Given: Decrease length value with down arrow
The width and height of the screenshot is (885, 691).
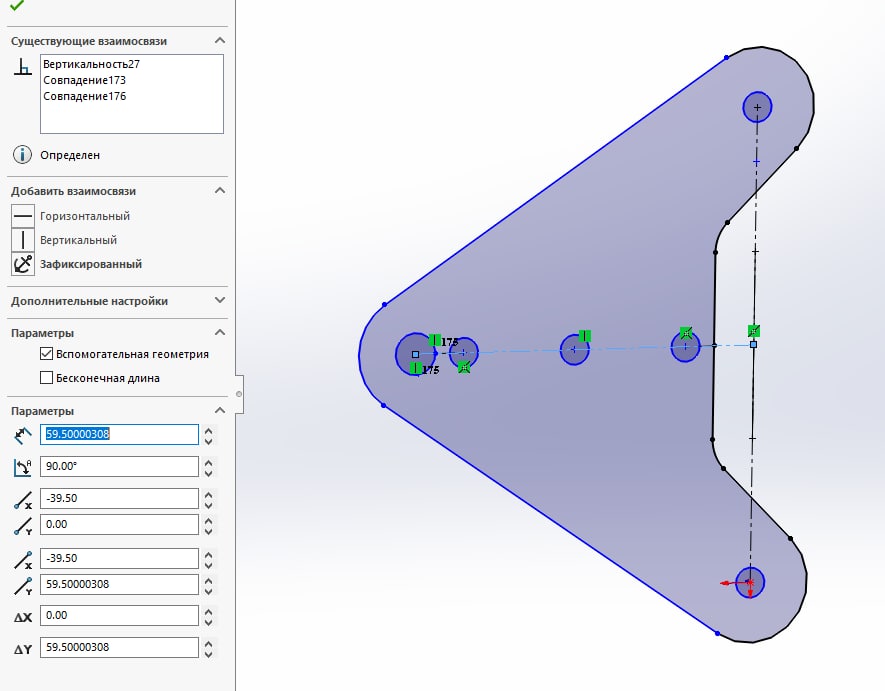Looking at the screenshot, I should [209, 440].
